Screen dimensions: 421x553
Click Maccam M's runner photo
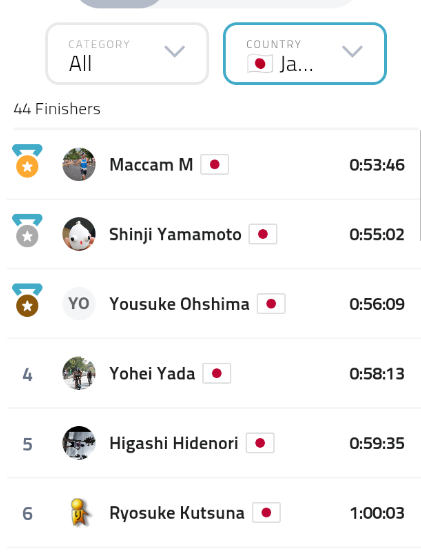(79, 164)
